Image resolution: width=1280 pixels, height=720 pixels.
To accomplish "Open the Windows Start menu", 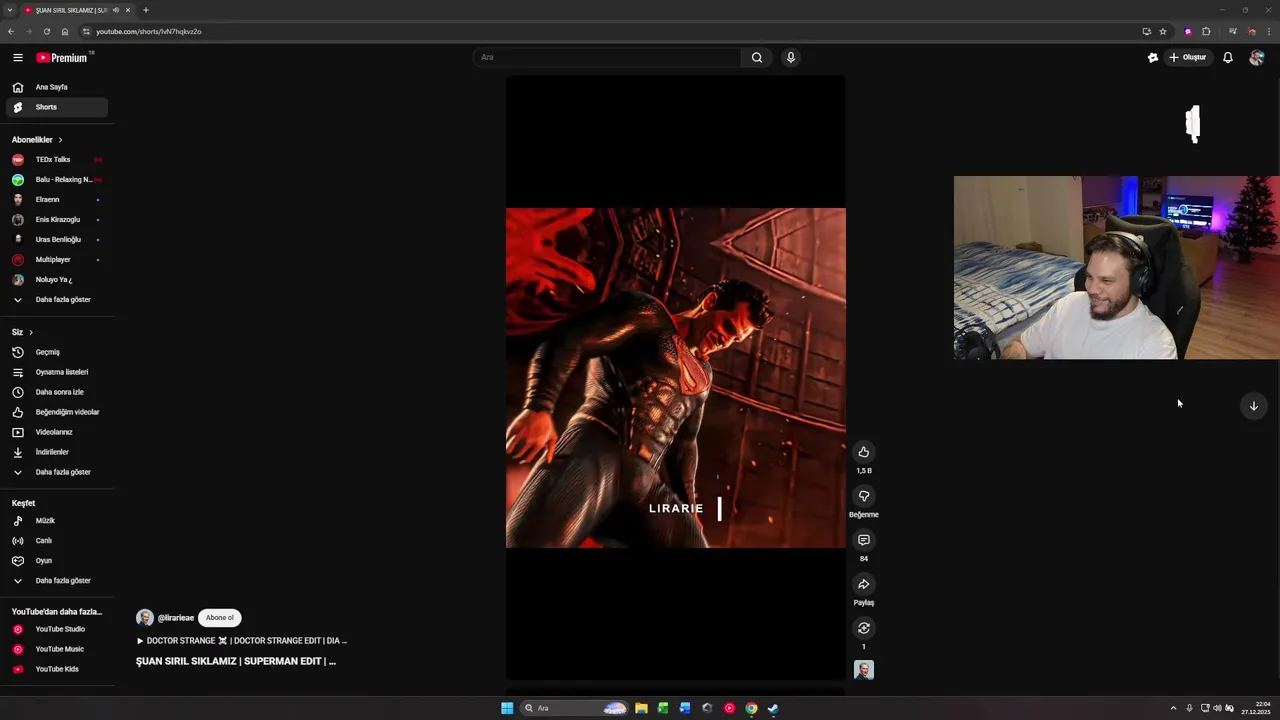I will pyautogui.click(x=507, y=708).
